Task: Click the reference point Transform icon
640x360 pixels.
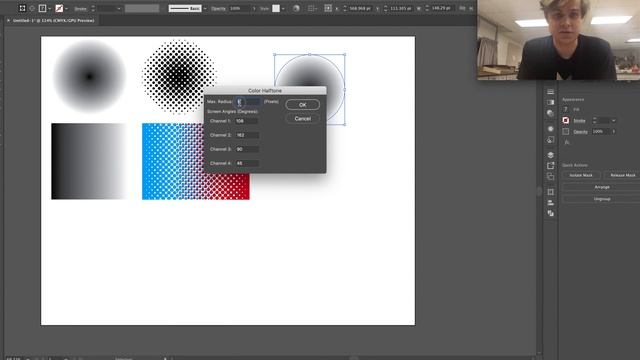Action: coord(328,8)
